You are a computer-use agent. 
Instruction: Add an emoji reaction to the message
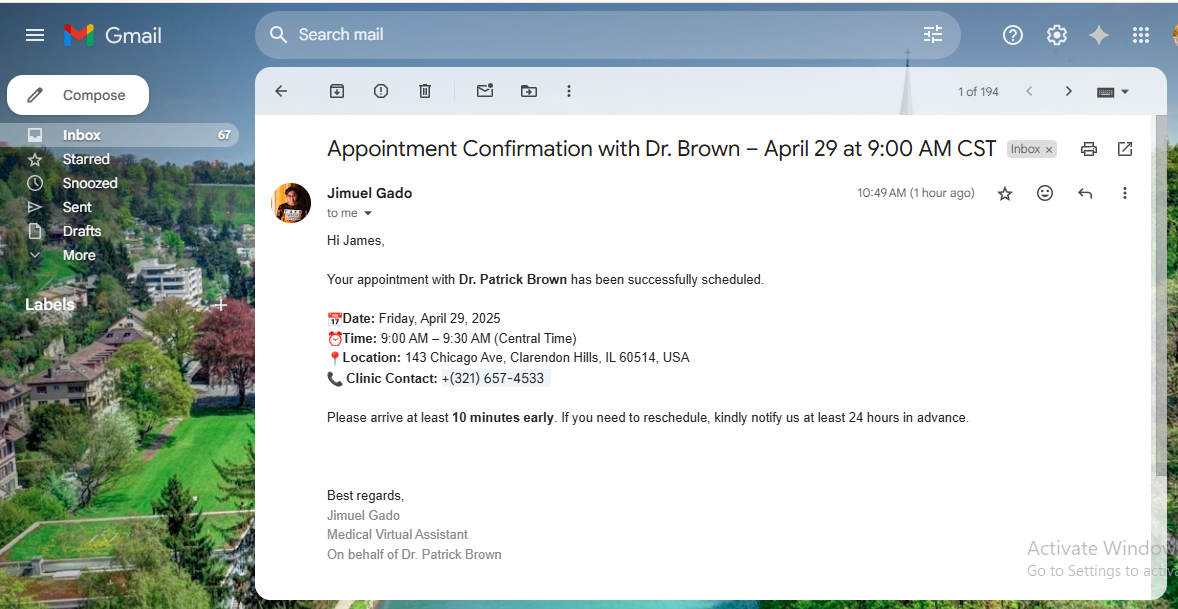(x=1045, y=193)
